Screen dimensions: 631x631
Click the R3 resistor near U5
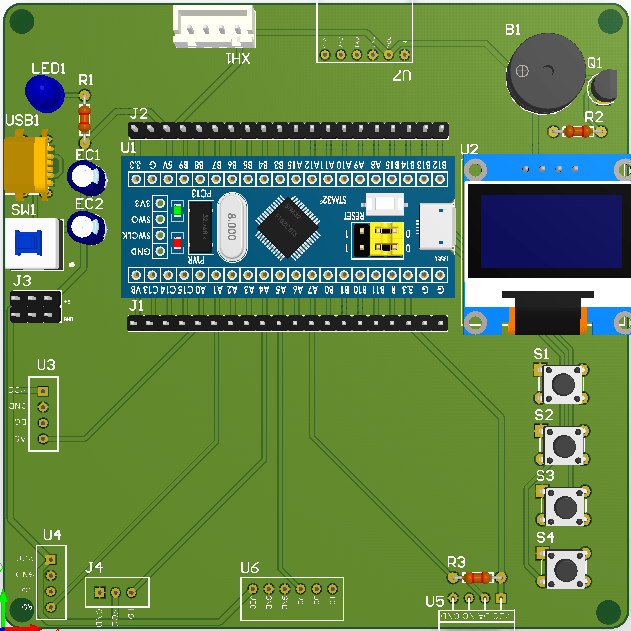(477, 578)
